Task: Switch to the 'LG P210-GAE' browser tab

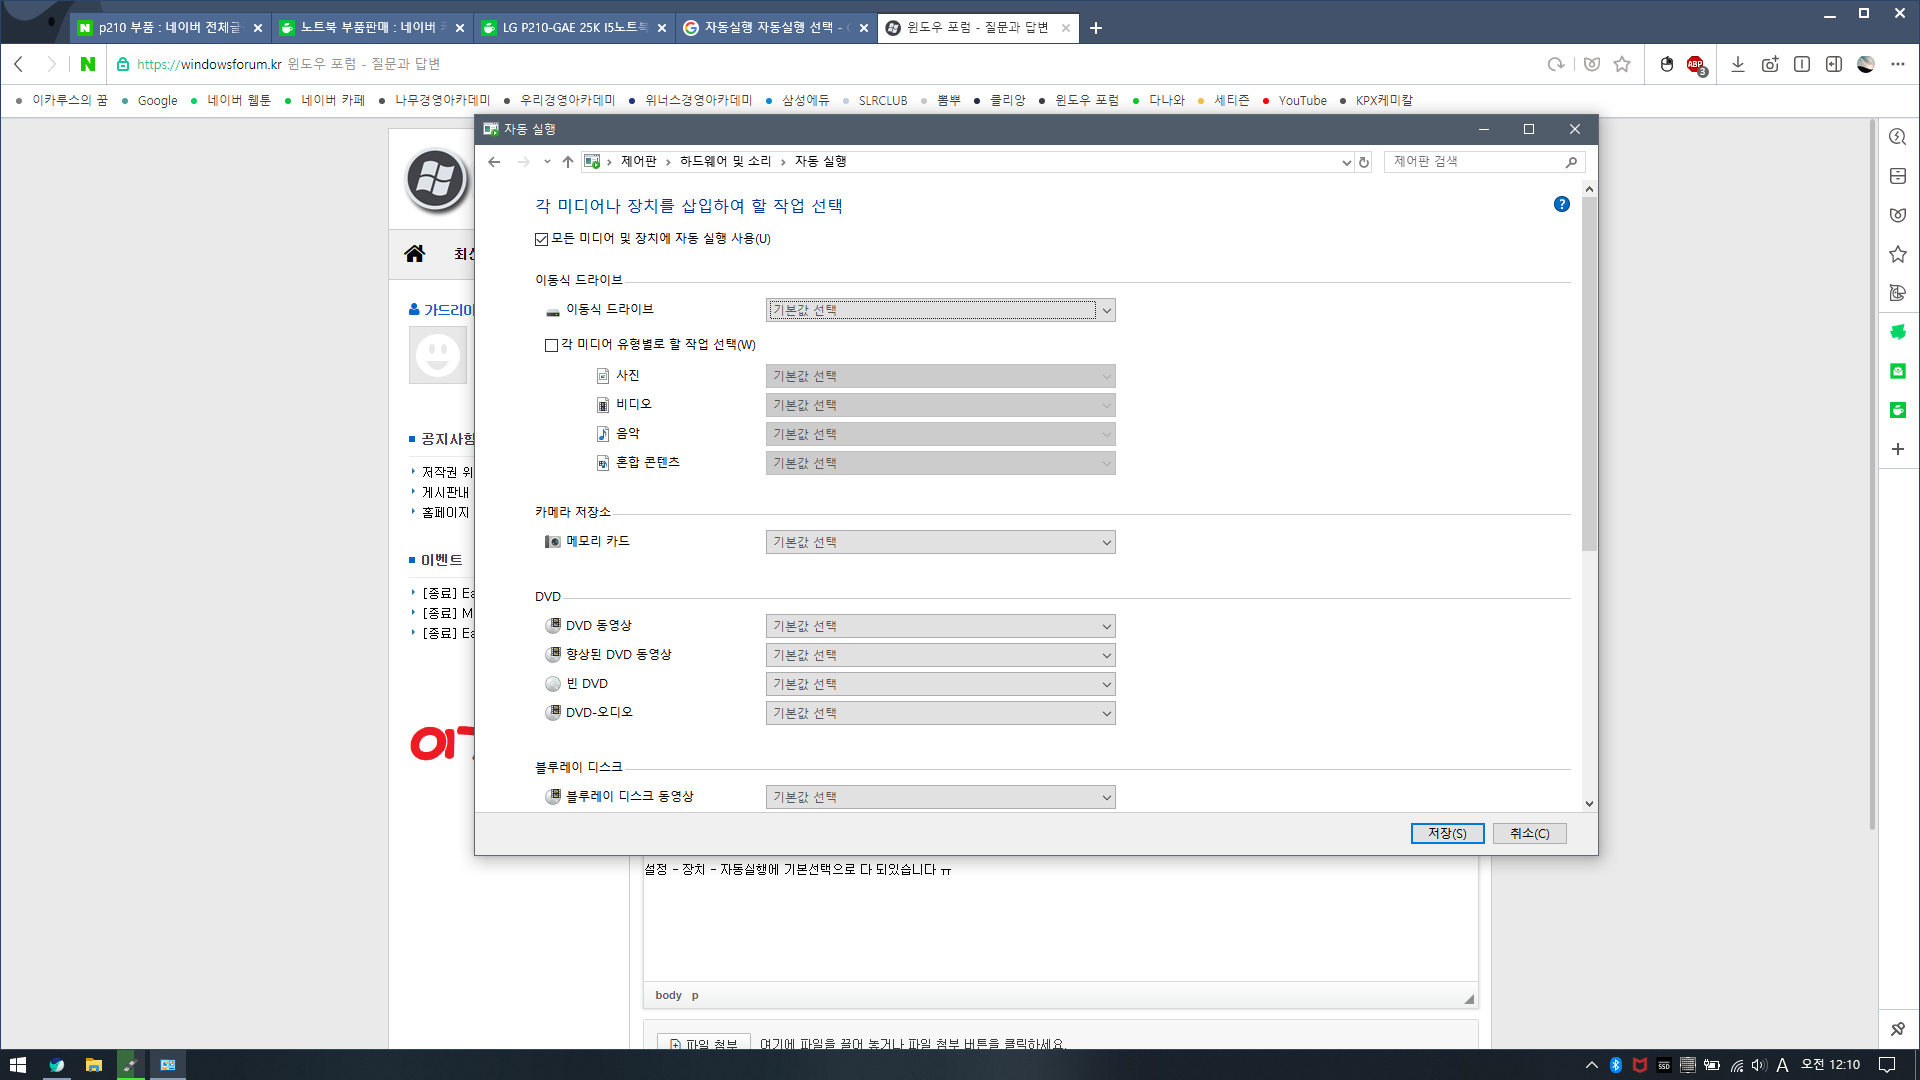Action: pyautogui.click(x=572, y=28)
